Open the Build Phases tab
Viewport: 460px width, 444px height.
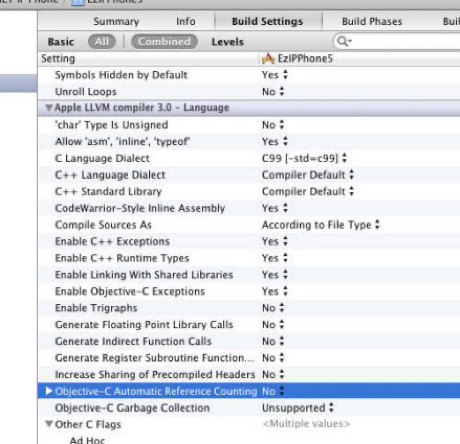(x=372, y=21)
